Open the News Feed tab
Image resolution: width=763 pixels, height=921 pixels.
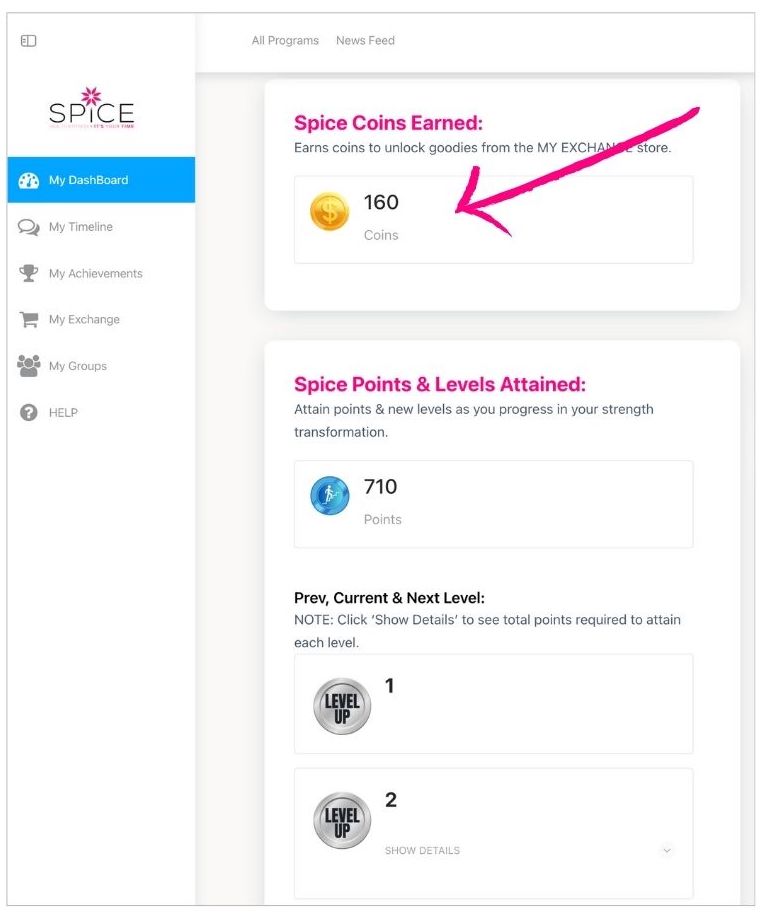click(365, 41)
